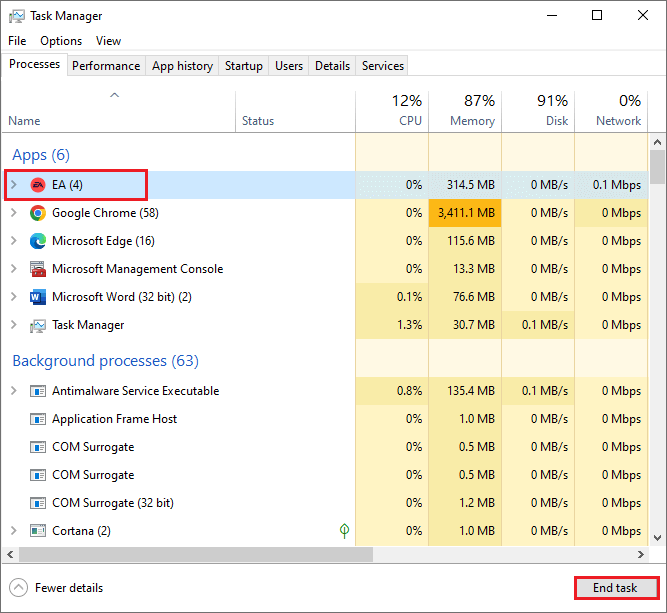Select the Cortana (2) process row
Screen dimensions: 667x613
click(x=325, y=531)
